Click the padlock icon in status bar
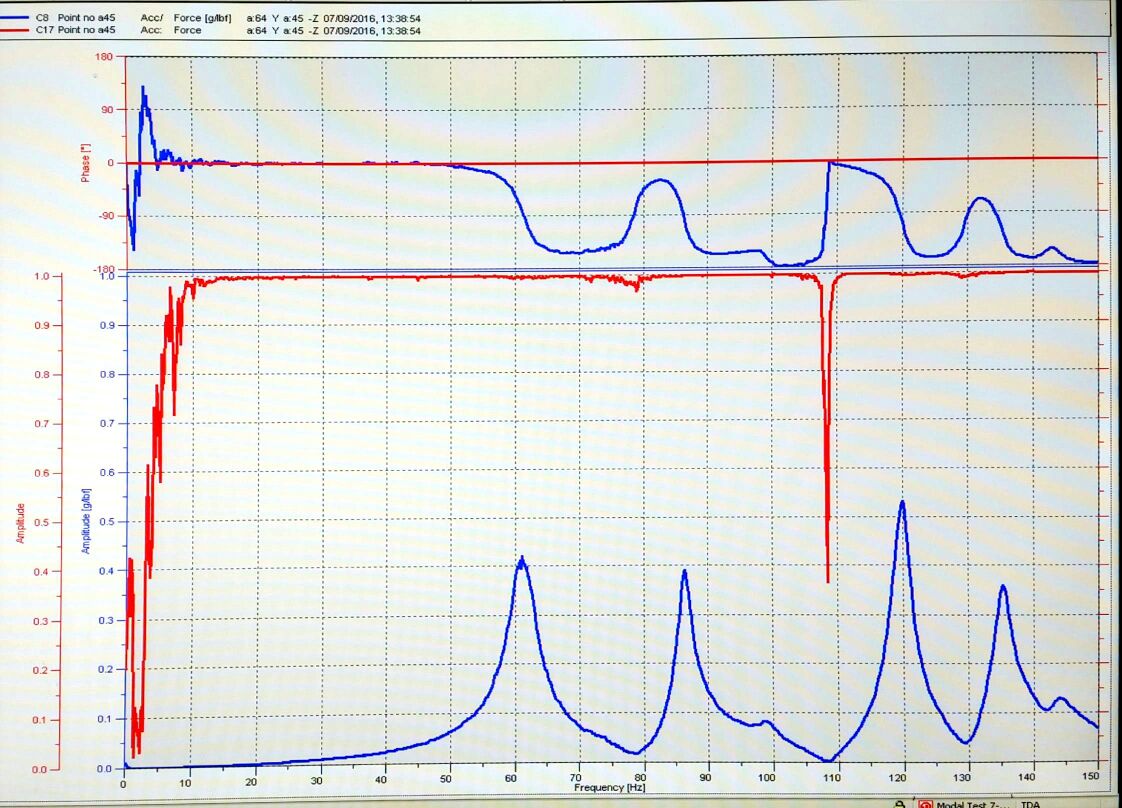Image resolution: width=1122 pixels, height=808 pixels. pos(900,804)
